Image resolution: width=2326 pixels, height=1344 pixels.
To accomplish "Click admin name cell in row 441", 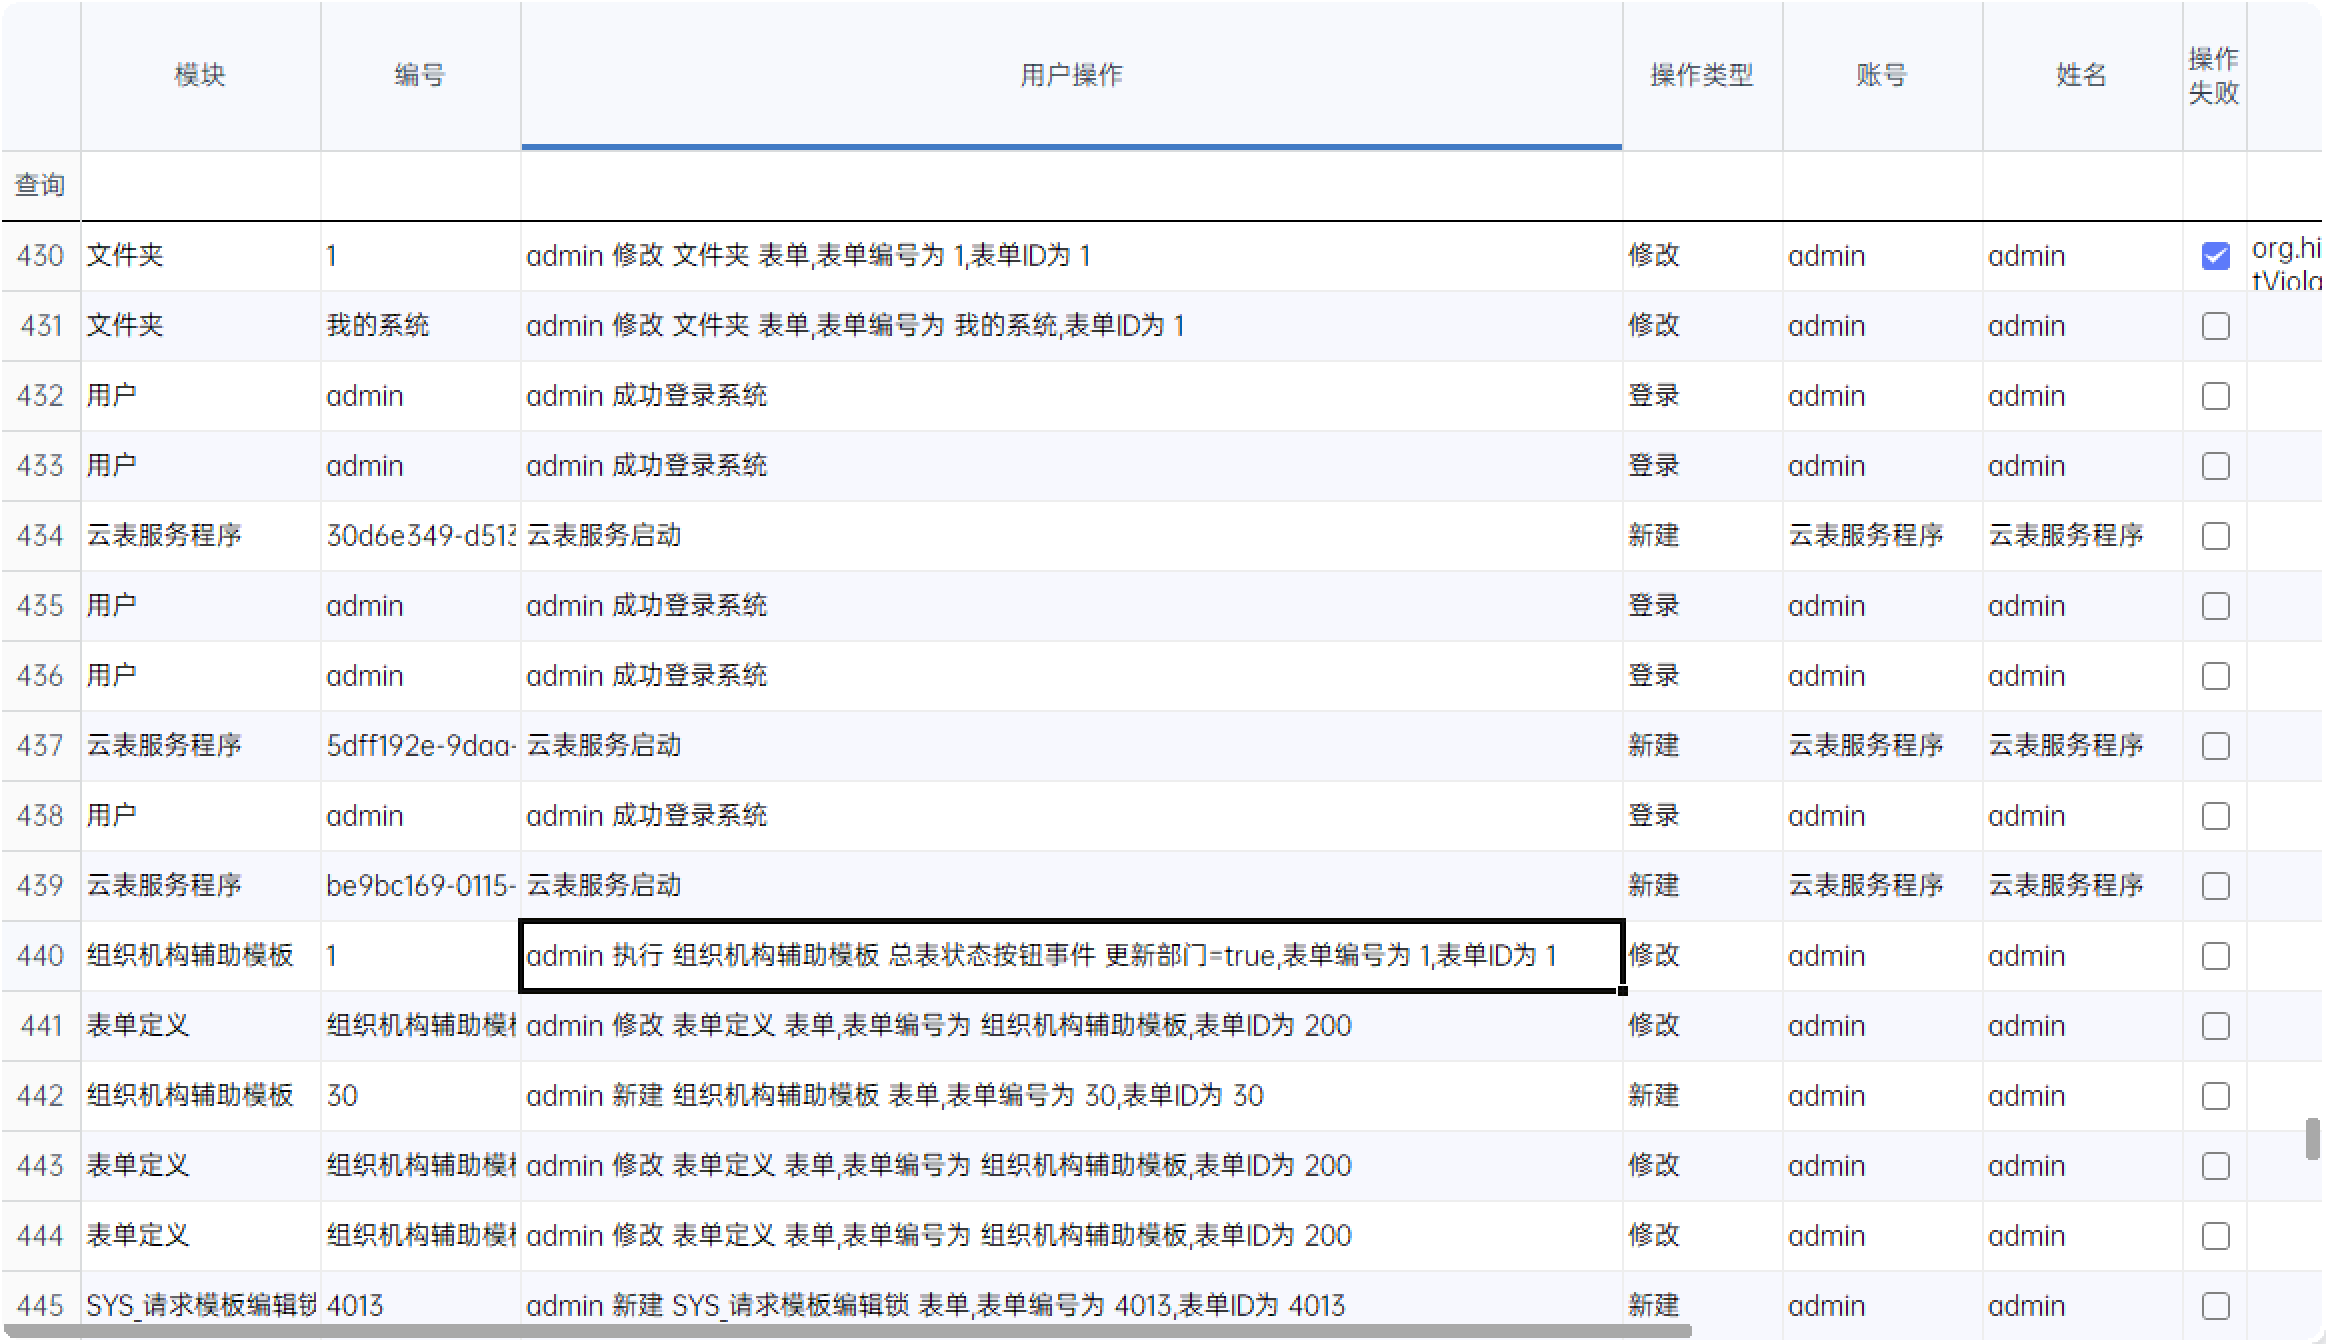I will click(x=2082, y=1026).
